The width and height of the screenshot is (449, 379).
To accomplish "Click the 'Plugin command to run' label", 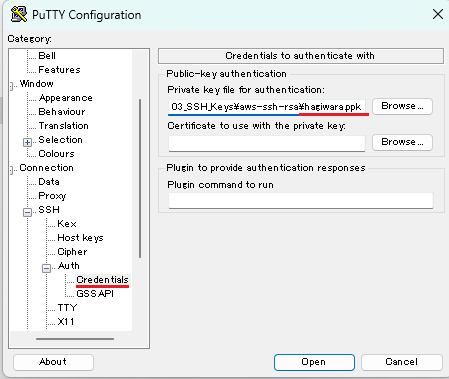I will pos(220,185).
